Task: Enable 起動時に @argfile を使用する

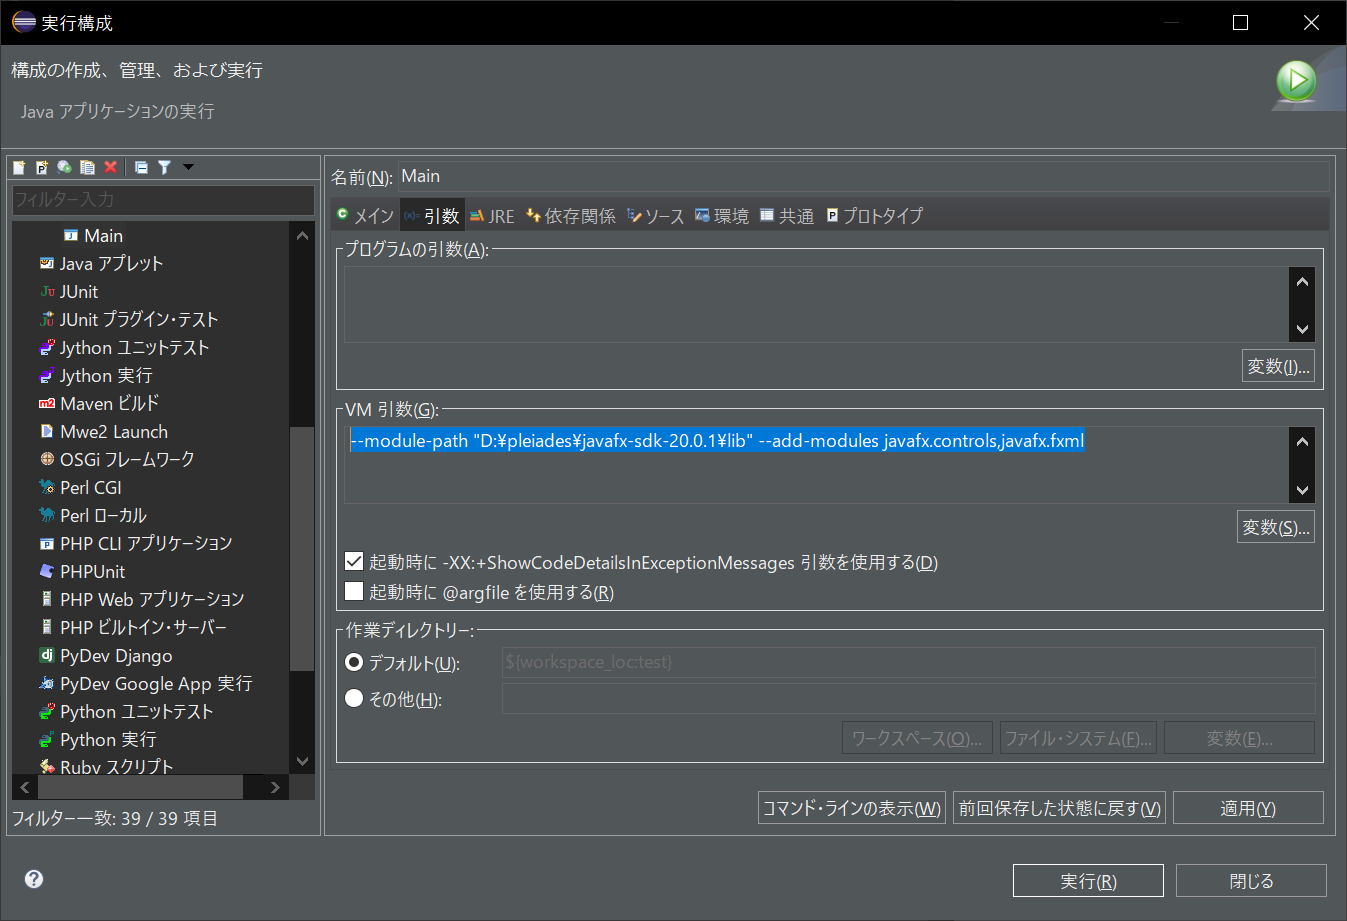Action: (x=354, y=591)
